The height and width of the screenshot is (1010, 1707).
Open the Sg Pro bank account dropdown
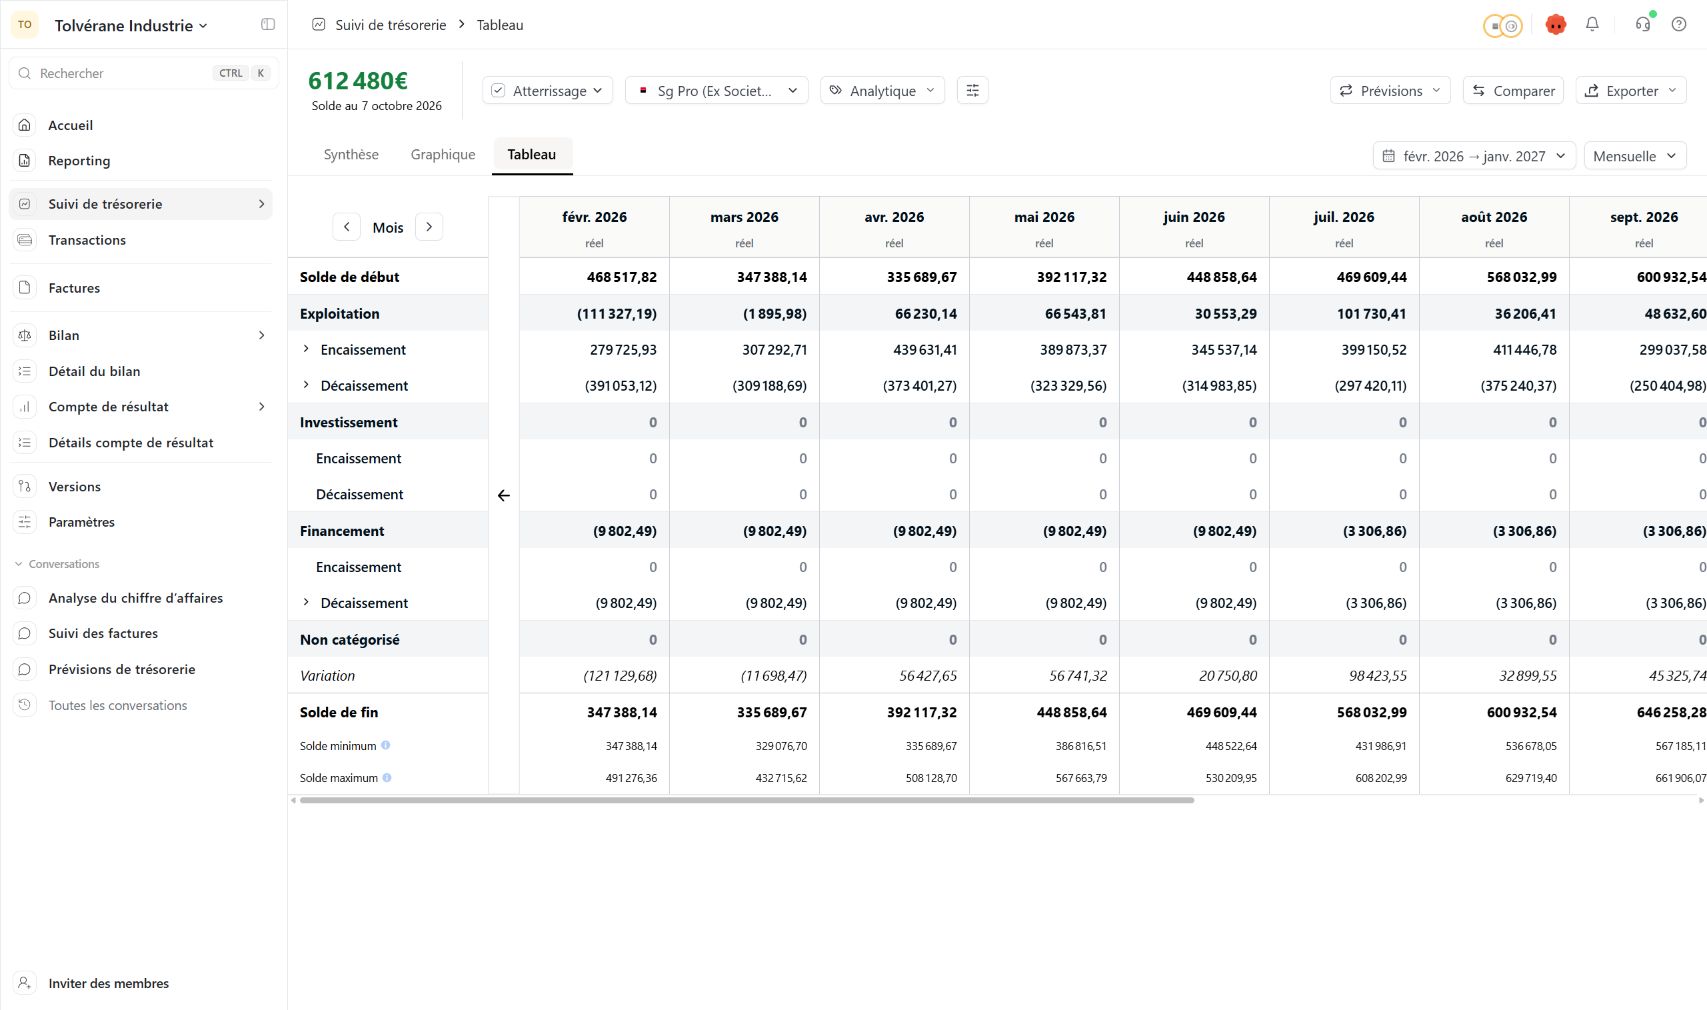pyautogui.click(x=716, y=90)
